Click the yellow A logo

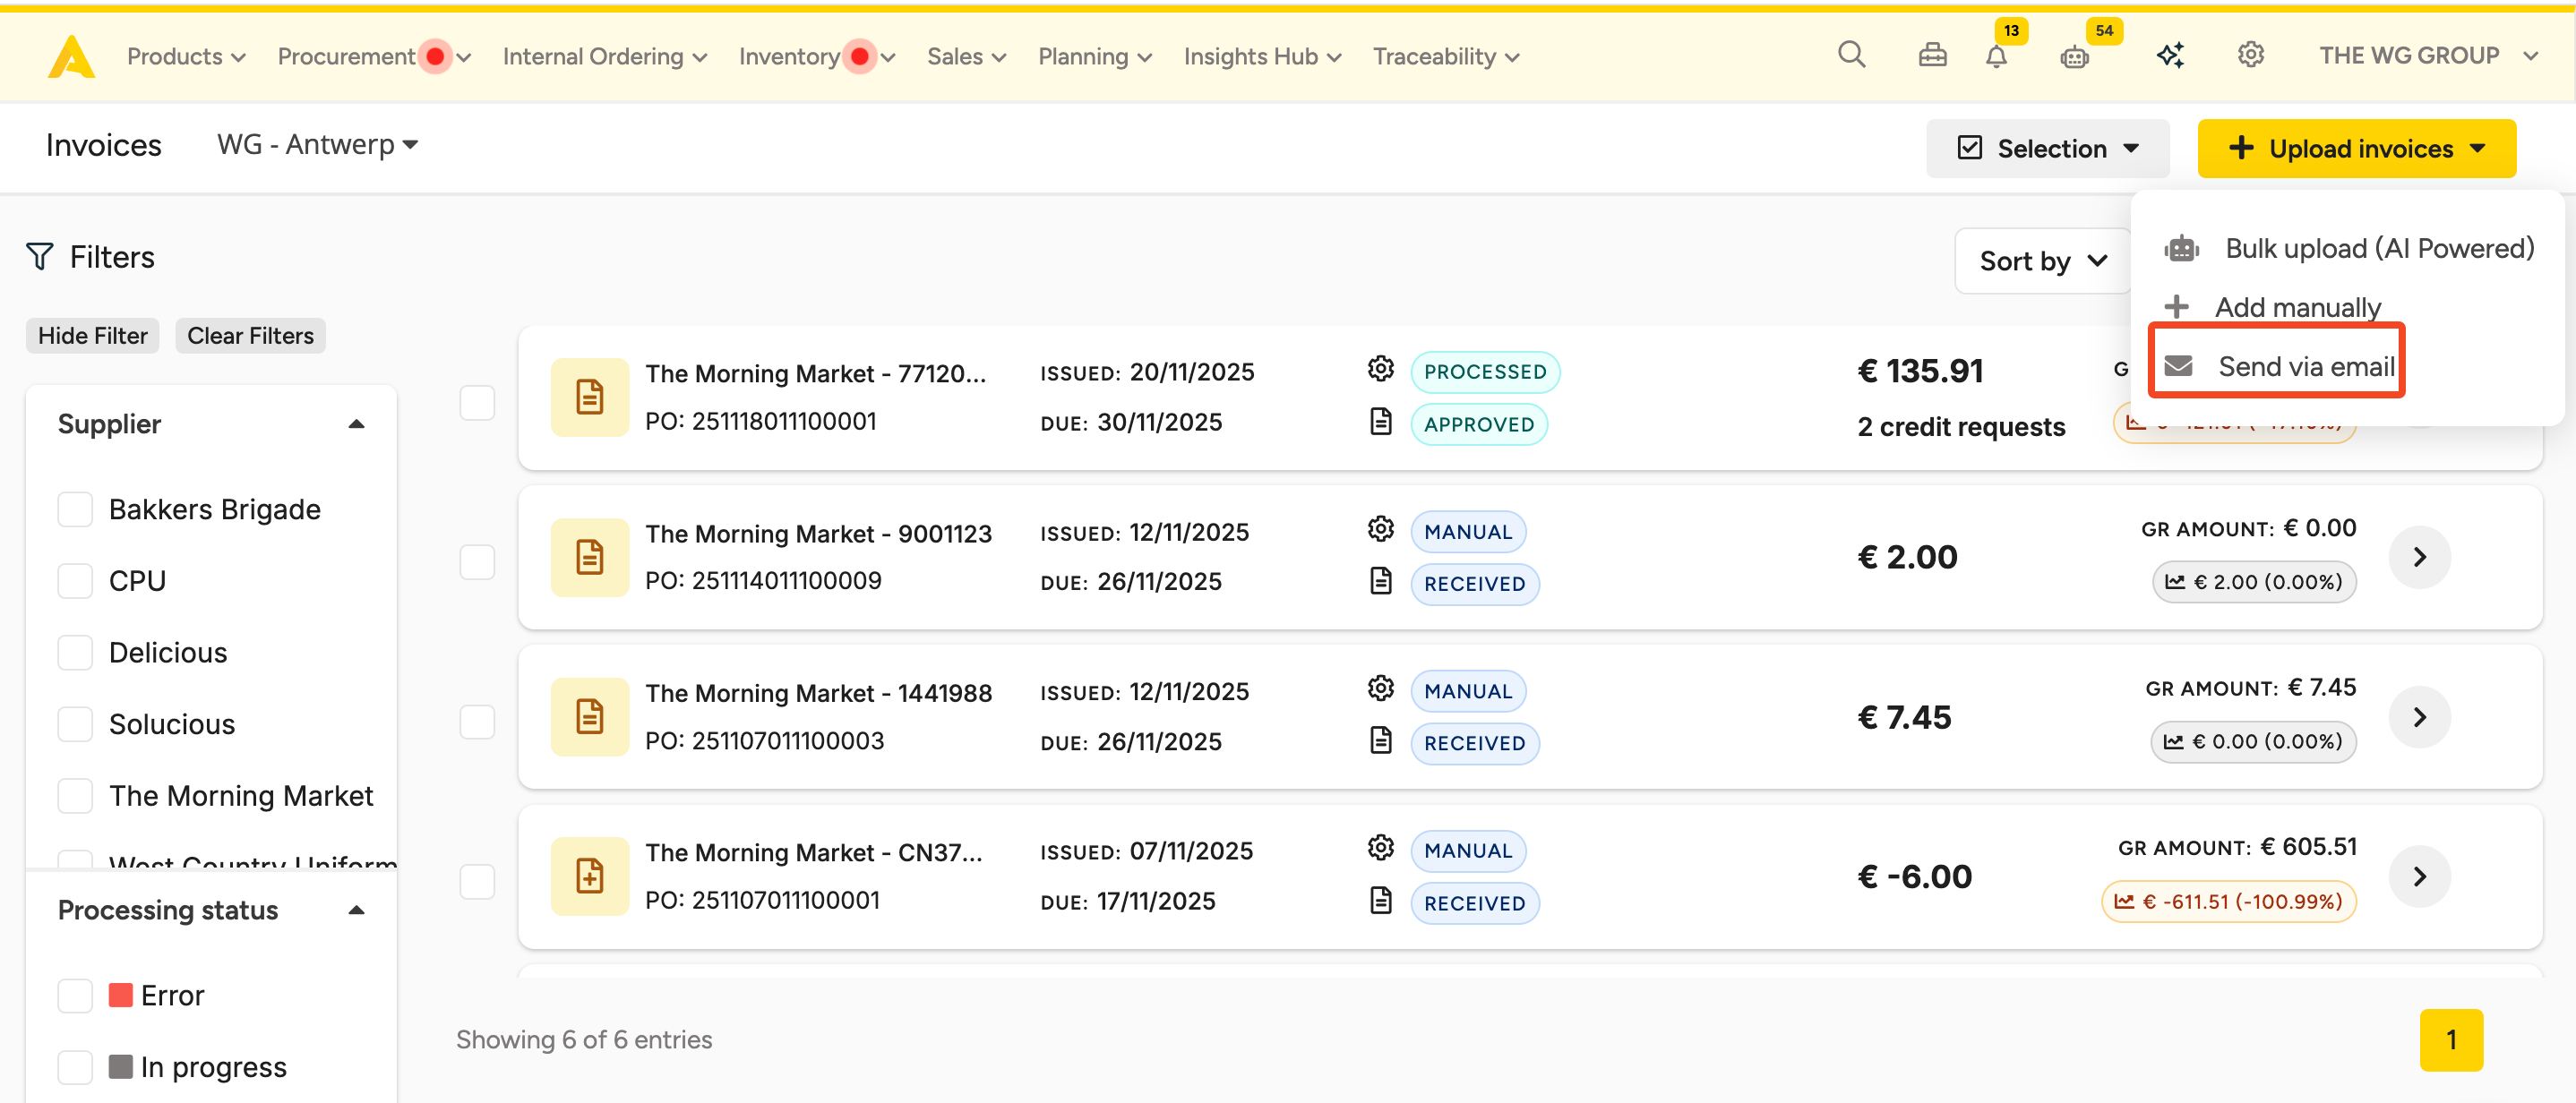72,56
